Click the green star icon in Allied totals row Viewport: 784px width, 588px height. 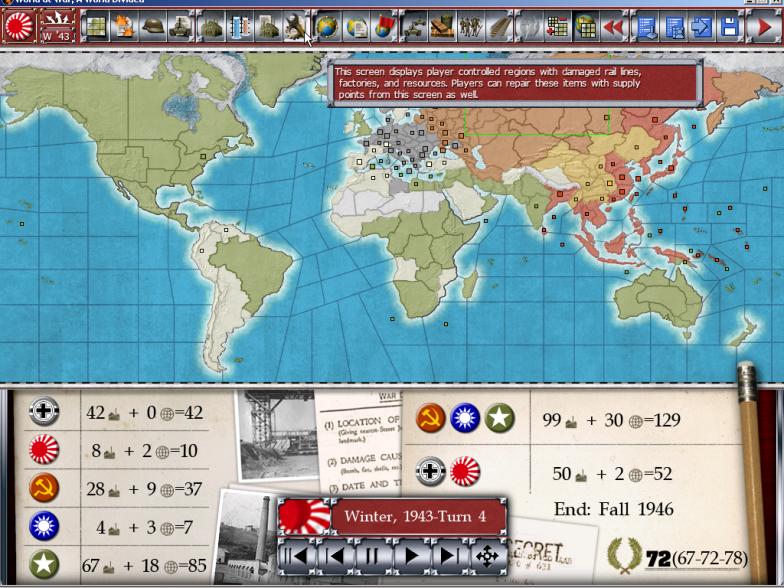[x=499, y=418]
